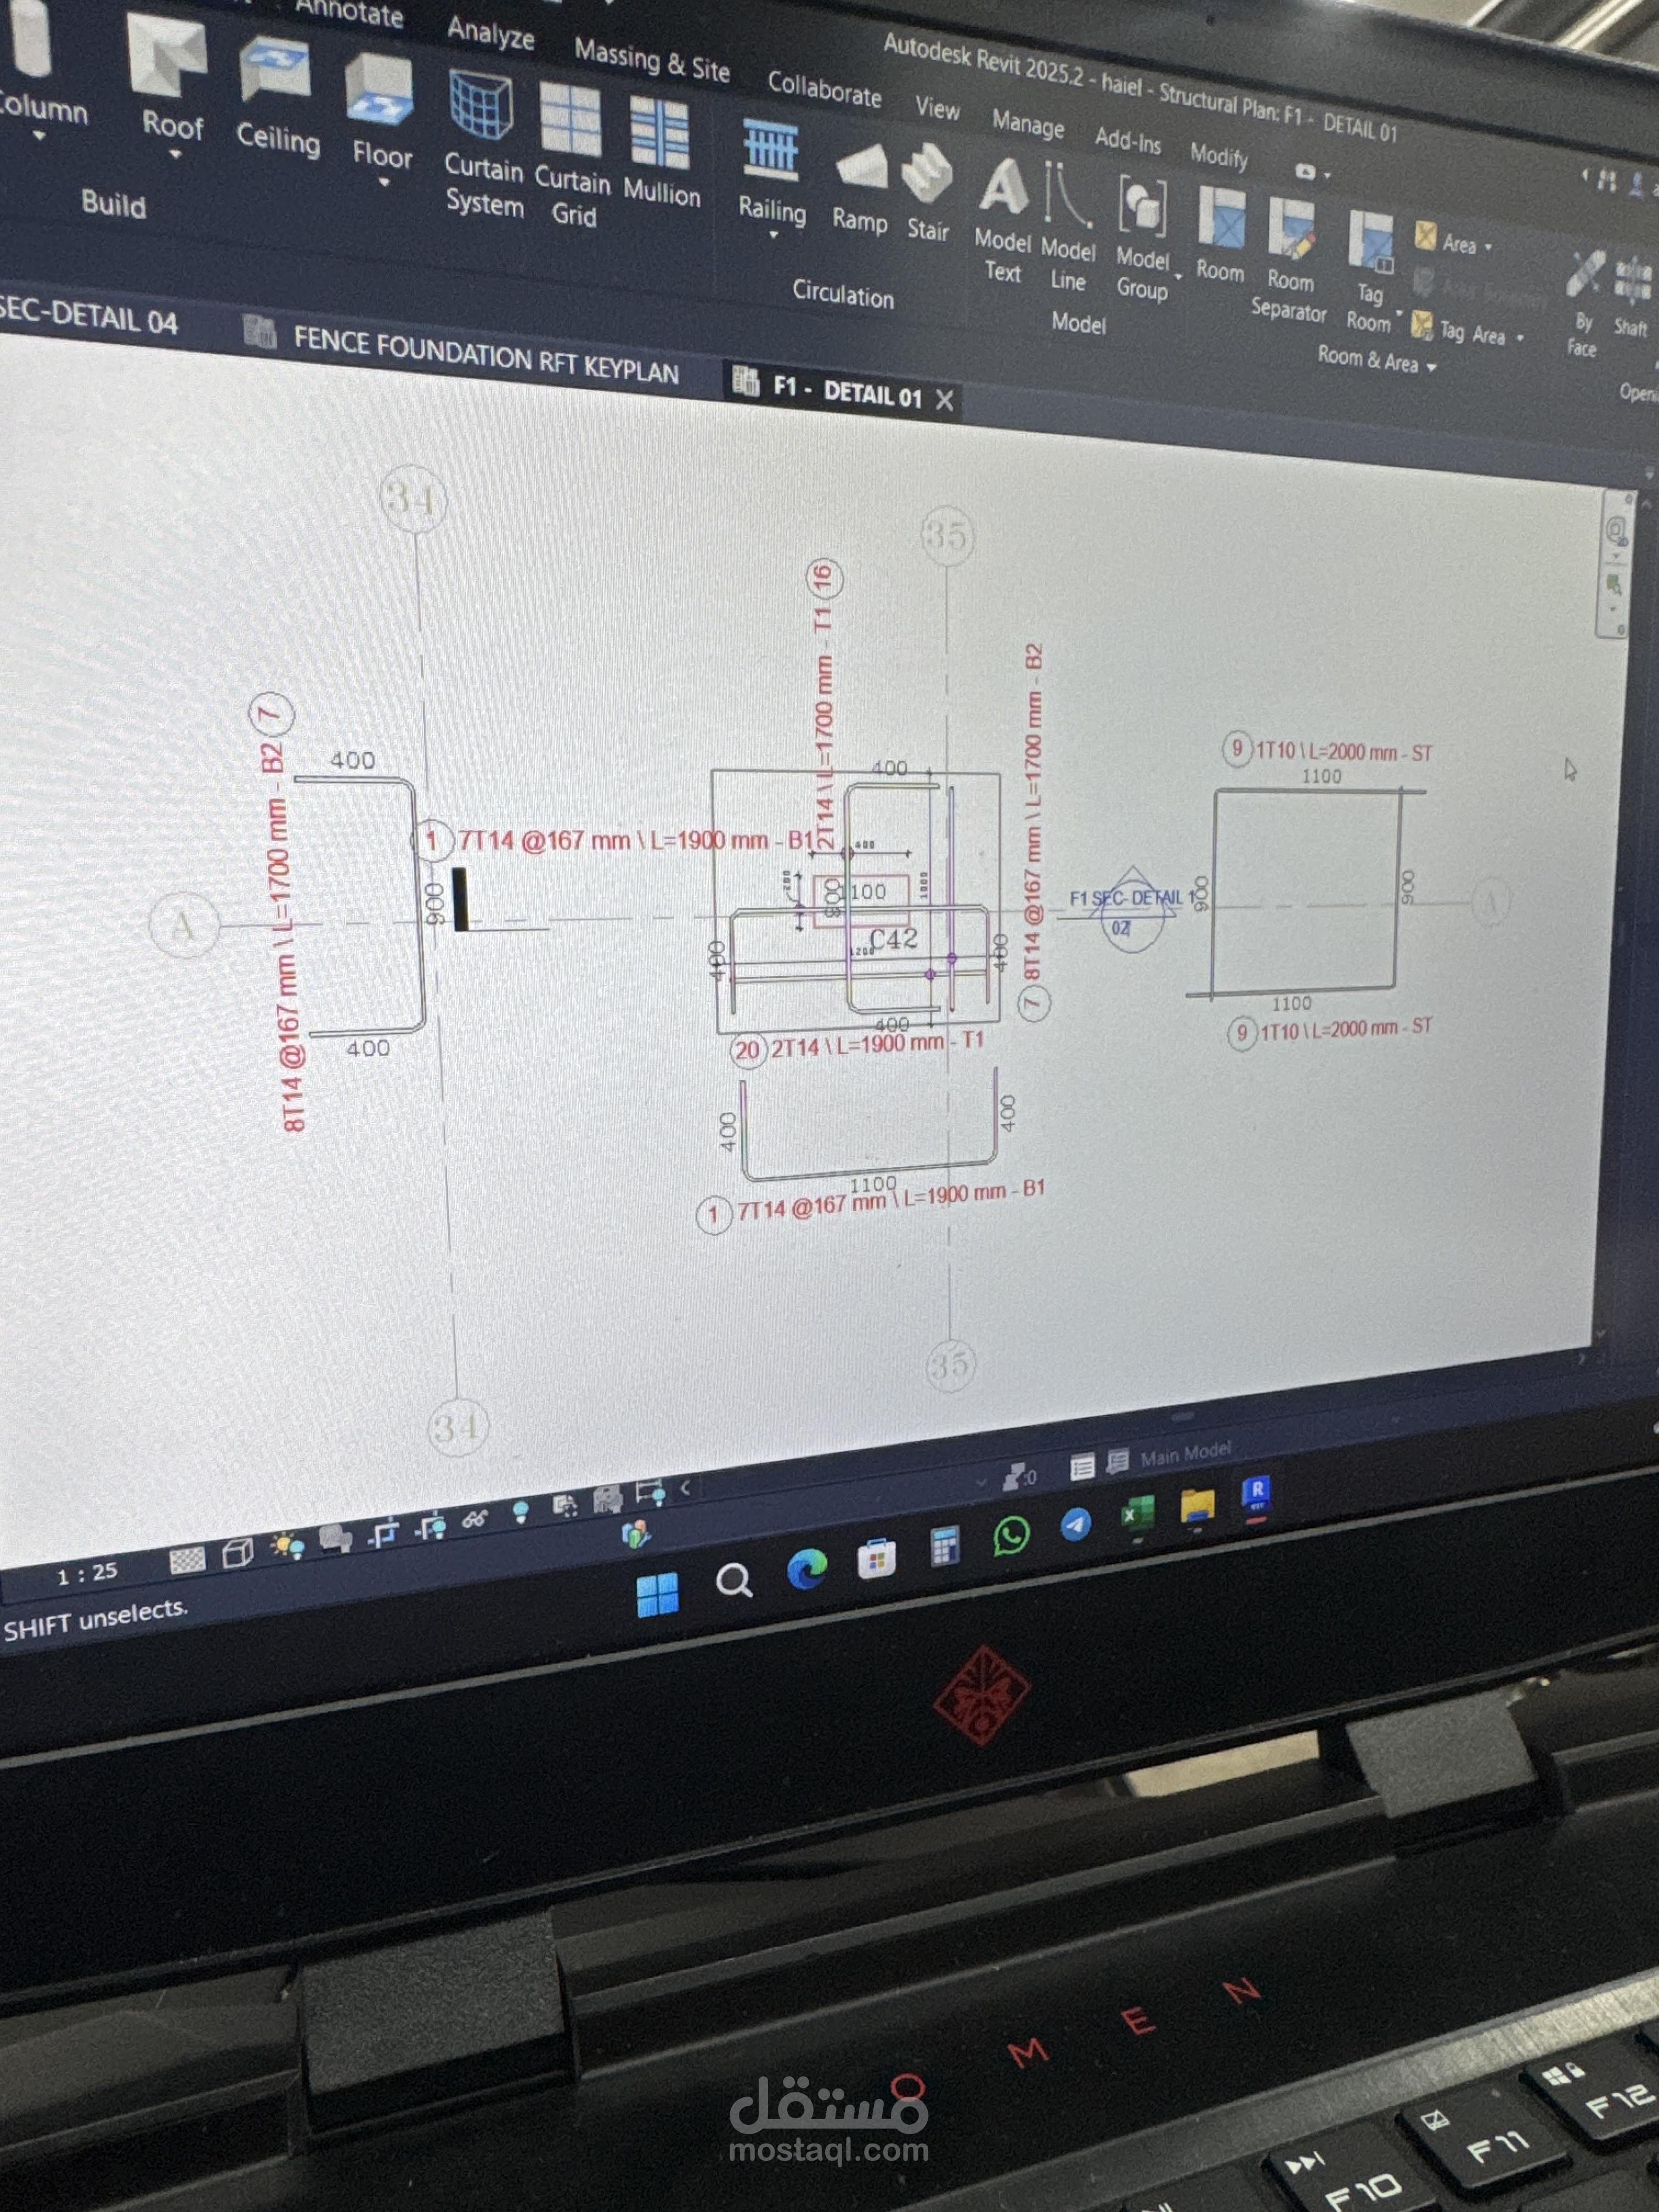Viewport: 1659px width, 2212px height.
Task: Open Windows Start menu
Action: [657, 1594]
